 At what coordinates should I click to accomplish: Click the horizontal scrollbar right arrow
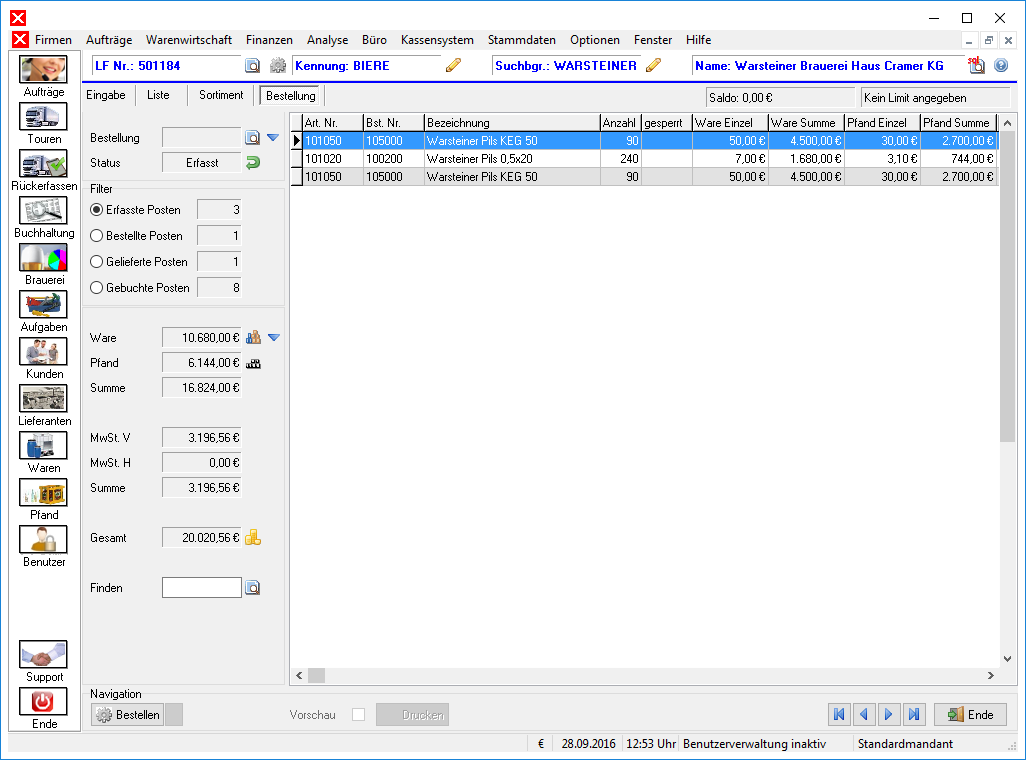991,676
